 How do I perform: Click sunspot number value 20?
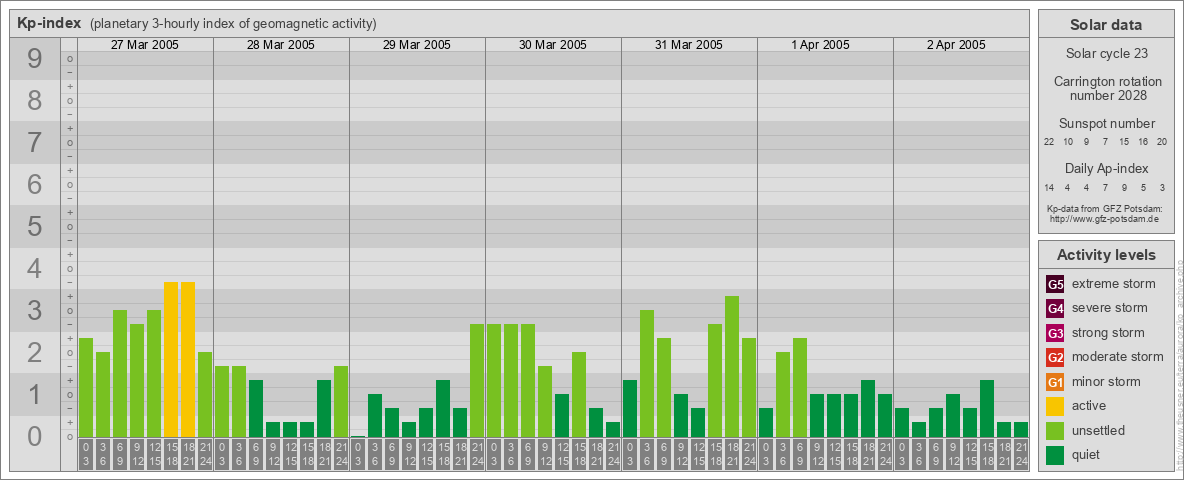pos(1162,142)
